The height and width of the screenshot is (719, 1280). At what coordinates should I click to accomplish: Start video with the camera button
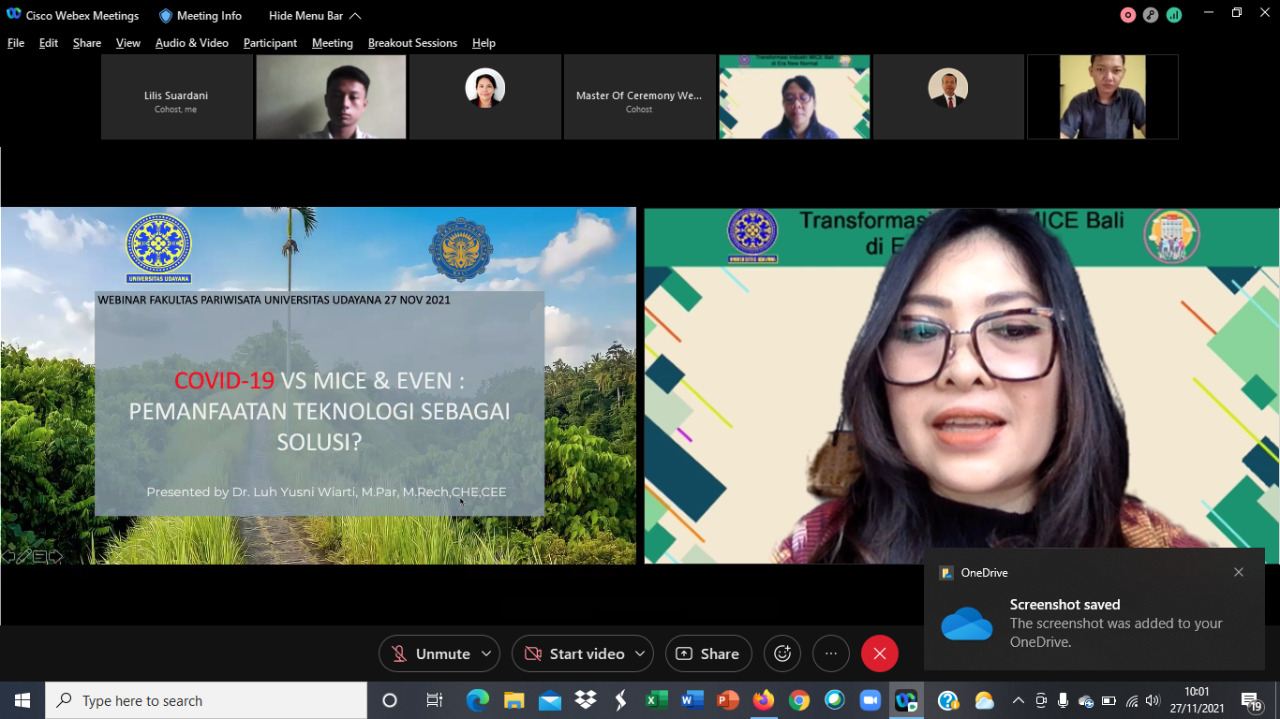pos(574,653)
